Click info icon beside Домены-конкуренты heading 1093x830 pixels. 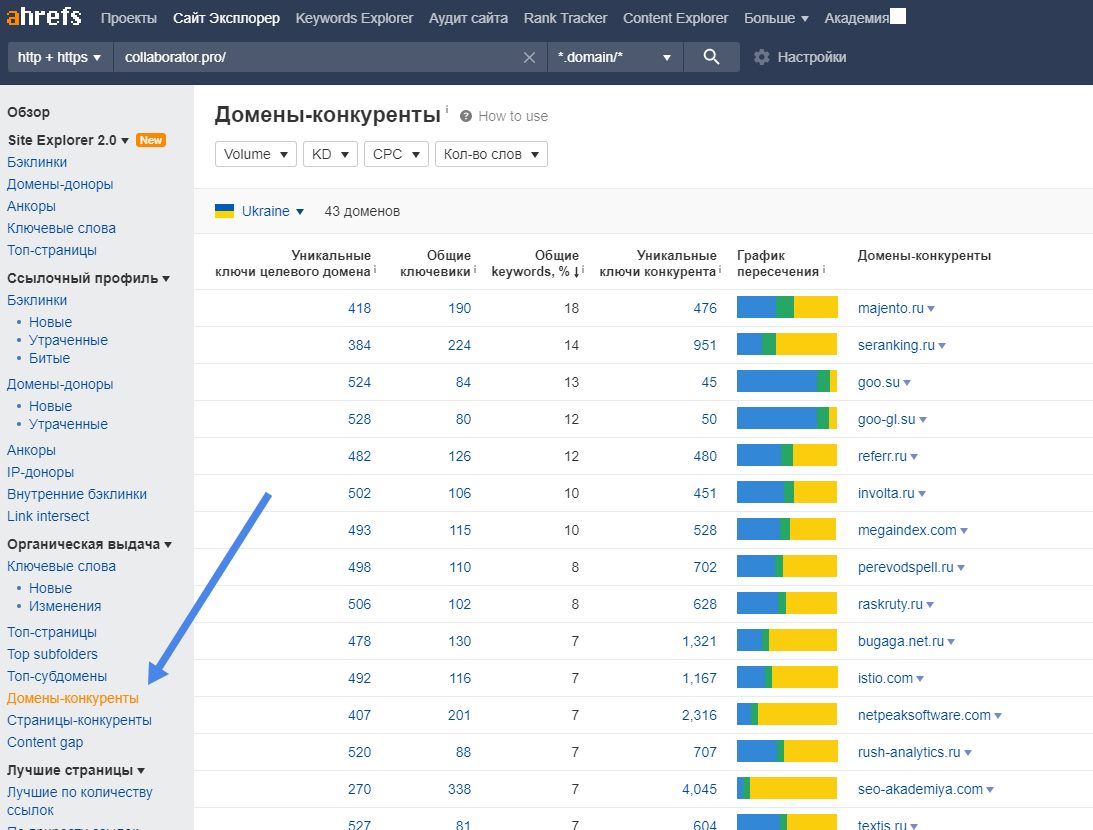[x=447, y=110]
